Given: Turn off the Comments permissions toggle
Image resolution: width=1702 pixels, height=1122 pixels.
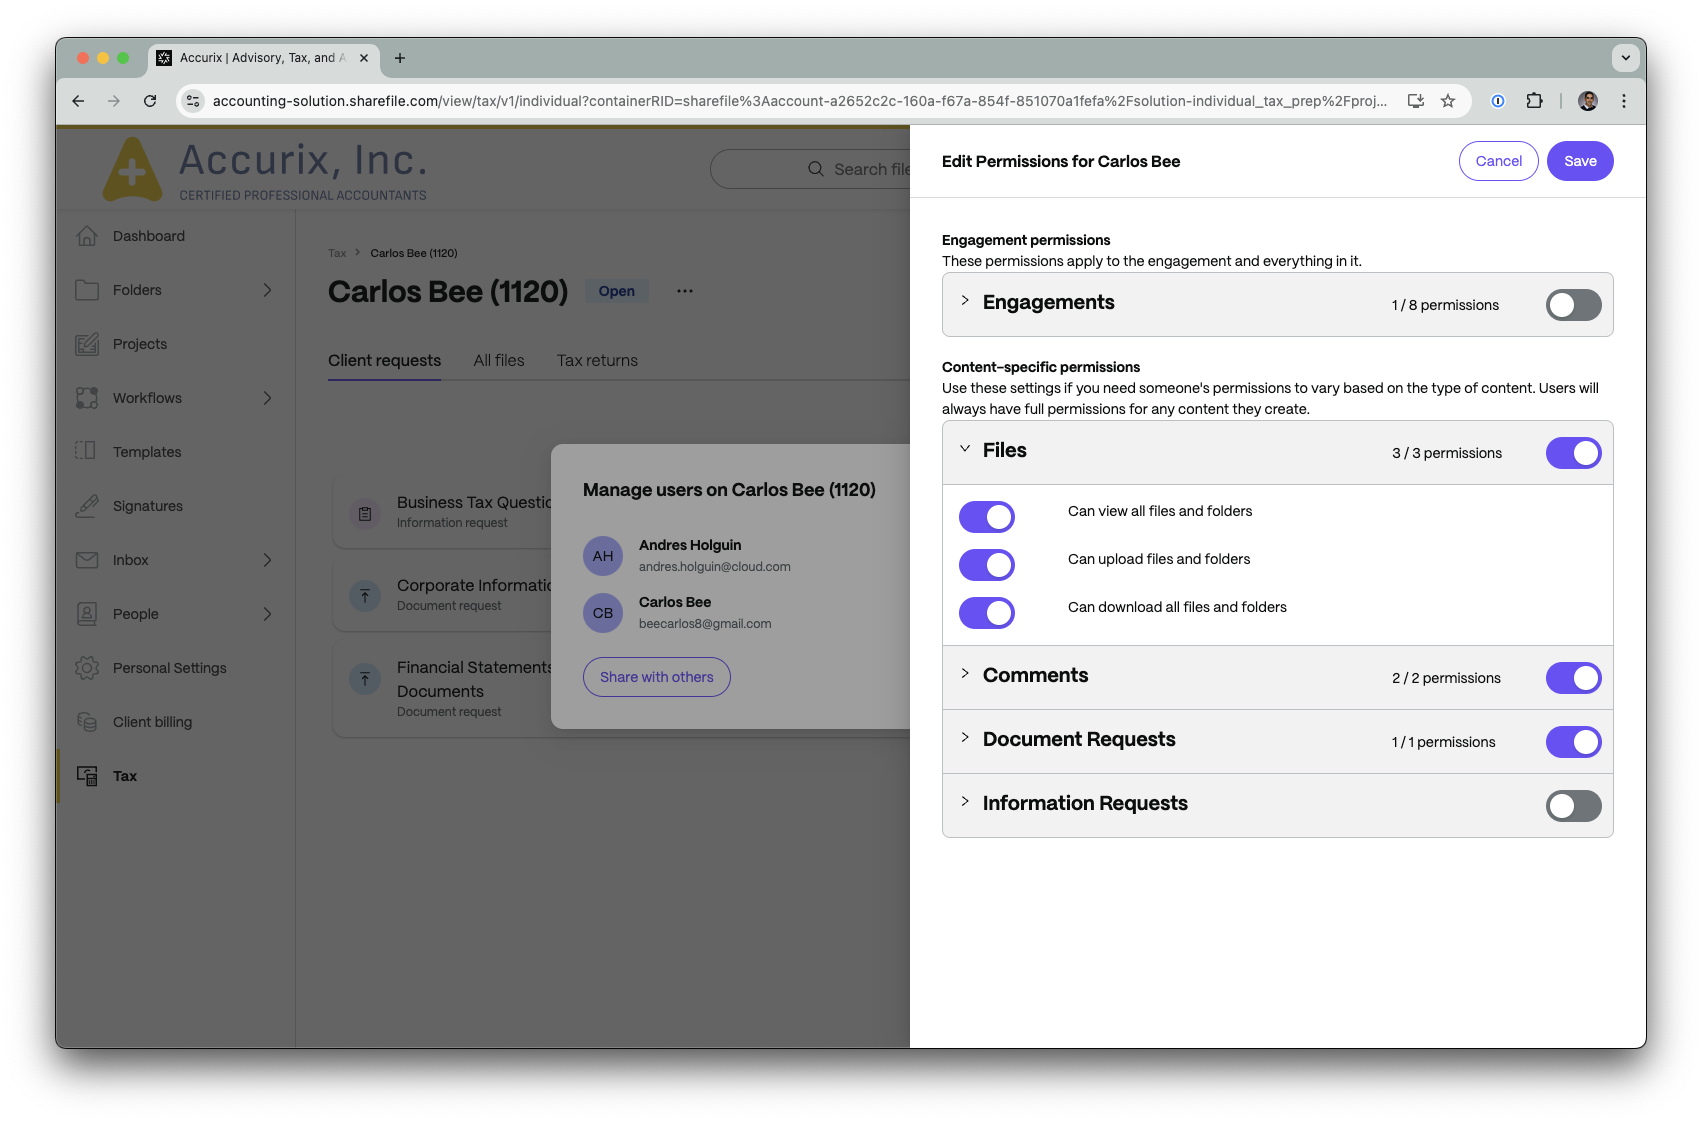Looking at the screenshot, I should pyautogui.click(x=1574, y=678).
